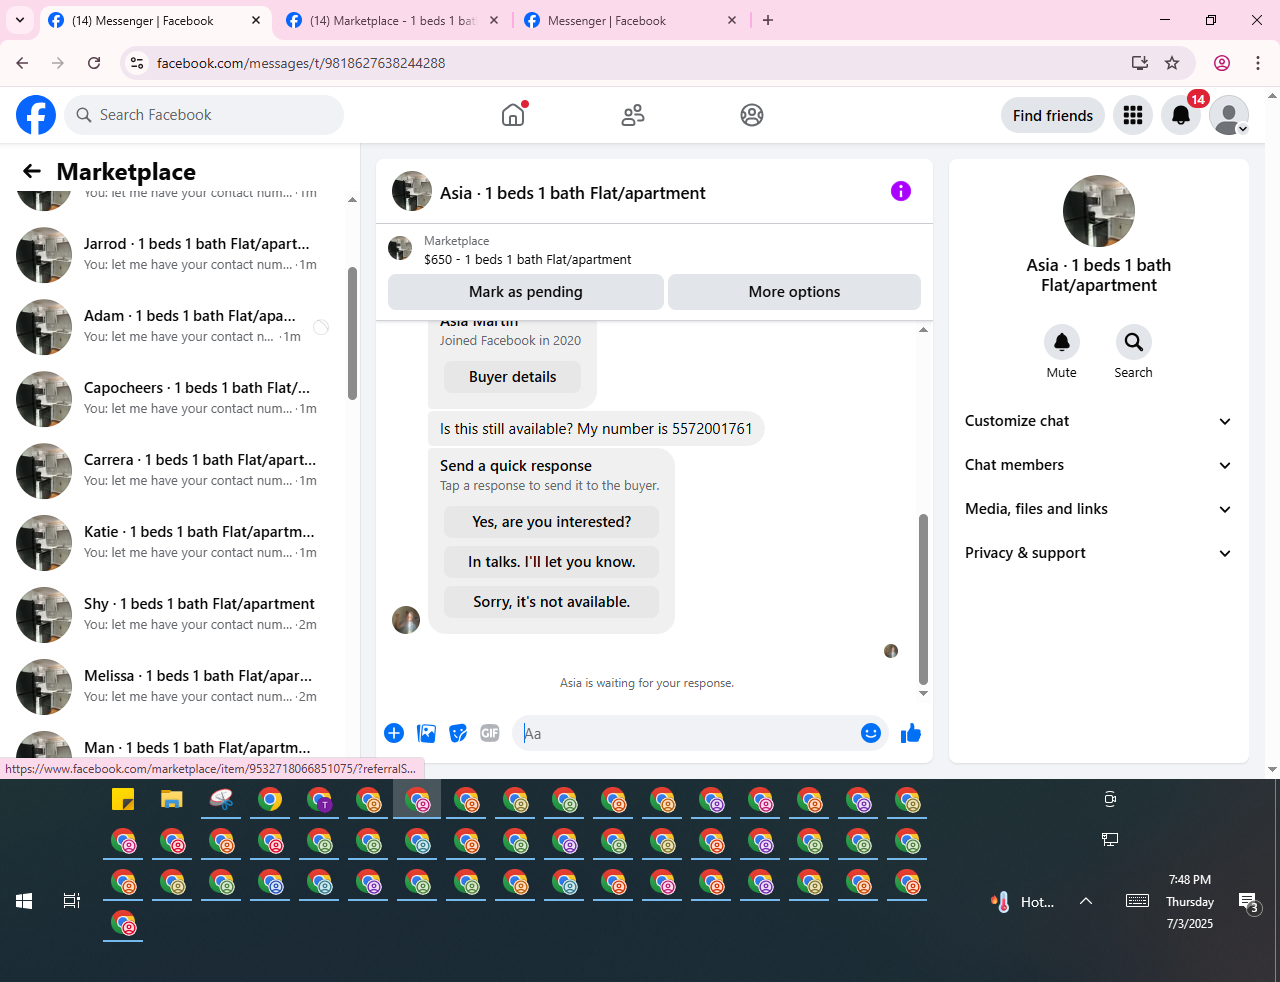
Task: Go to the Home feed icon
Action: [513, 115]
